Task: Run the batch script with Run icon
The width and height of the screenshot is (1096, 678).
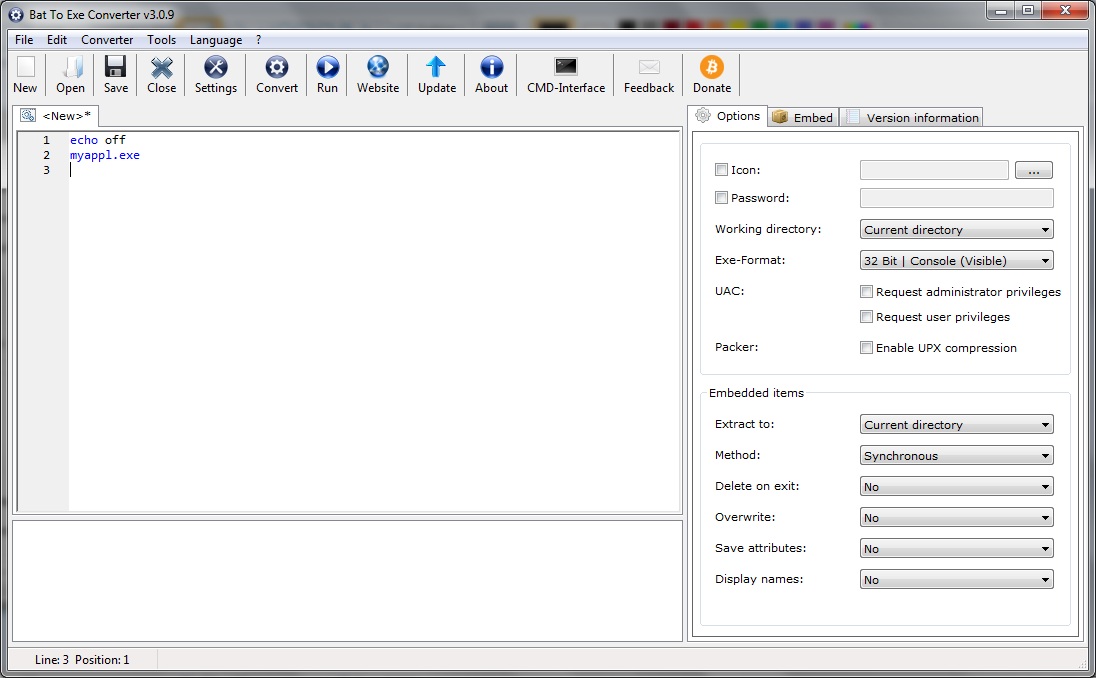Action: click(327, 68)
